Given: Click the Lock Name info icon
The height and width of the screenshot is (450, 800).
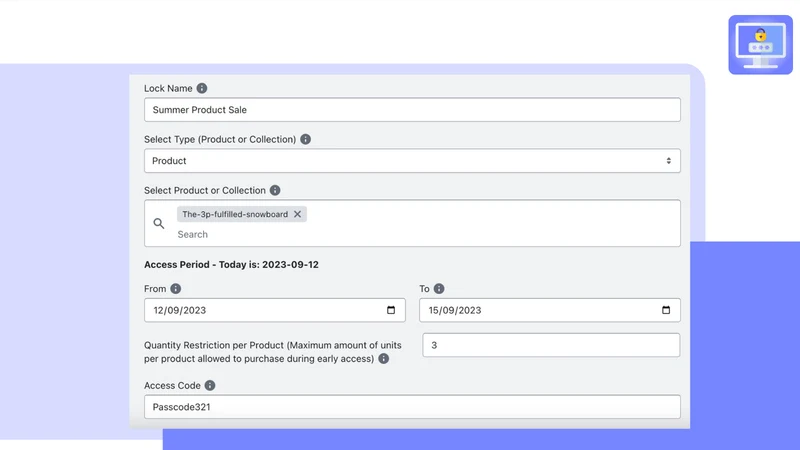Looking at the screenshot, I should click(x=202, y=88).
